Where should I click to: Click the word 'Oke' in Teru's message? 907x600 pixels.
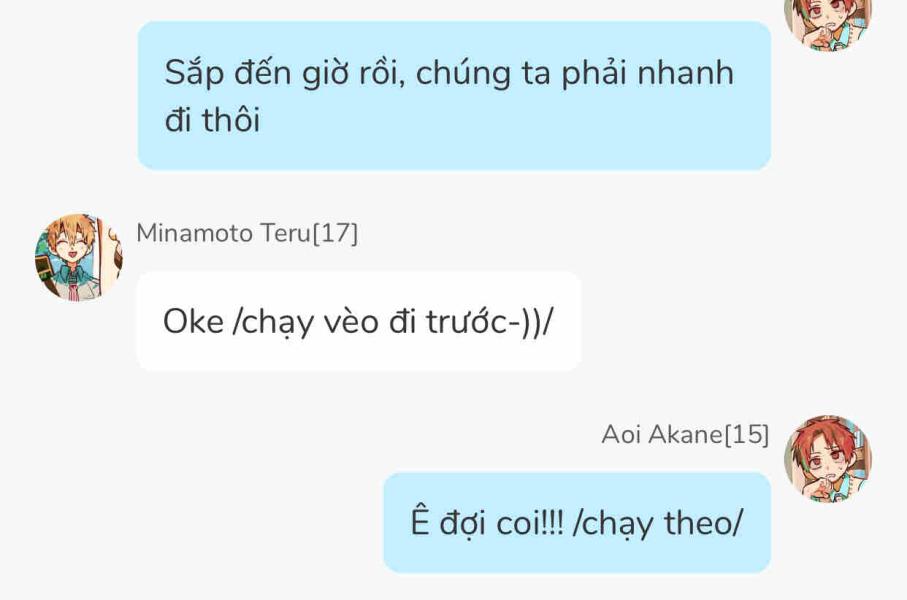pyautogui.click(x=193, y=322)
